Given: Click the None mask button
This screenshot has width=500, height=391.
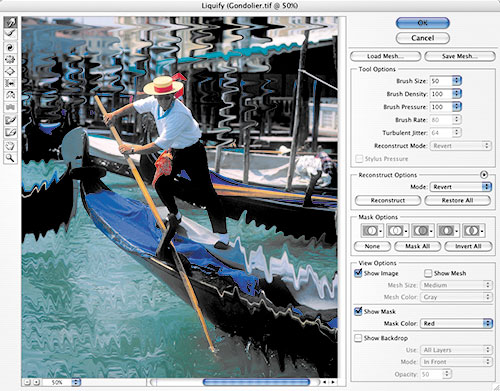Looking at the screenshot, I should coord(372,246).
